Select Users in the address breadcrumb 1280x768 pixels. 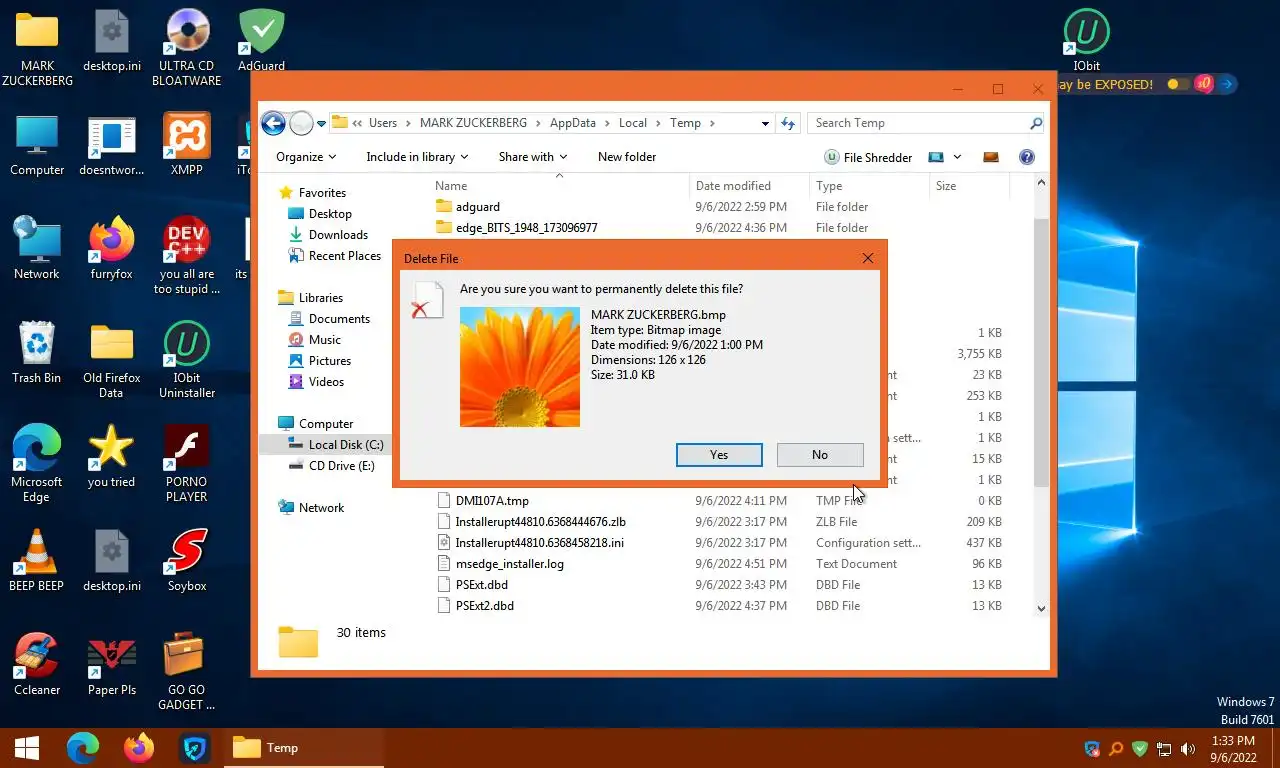tap(383, 123)
